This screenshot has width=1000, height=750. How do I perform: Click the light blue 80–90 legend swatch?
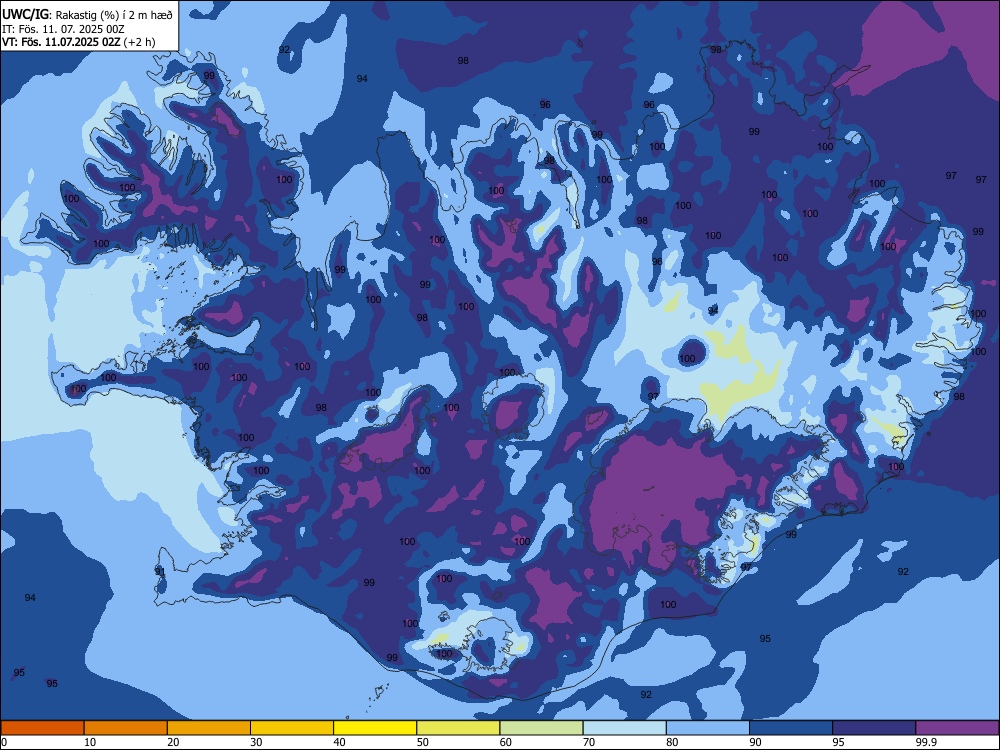point(708,728)
